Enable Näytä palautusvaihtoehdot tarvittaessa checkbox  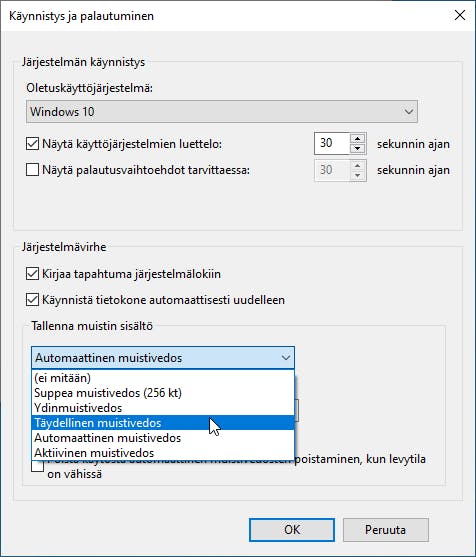pyautogui.click(x=32, y=170)
